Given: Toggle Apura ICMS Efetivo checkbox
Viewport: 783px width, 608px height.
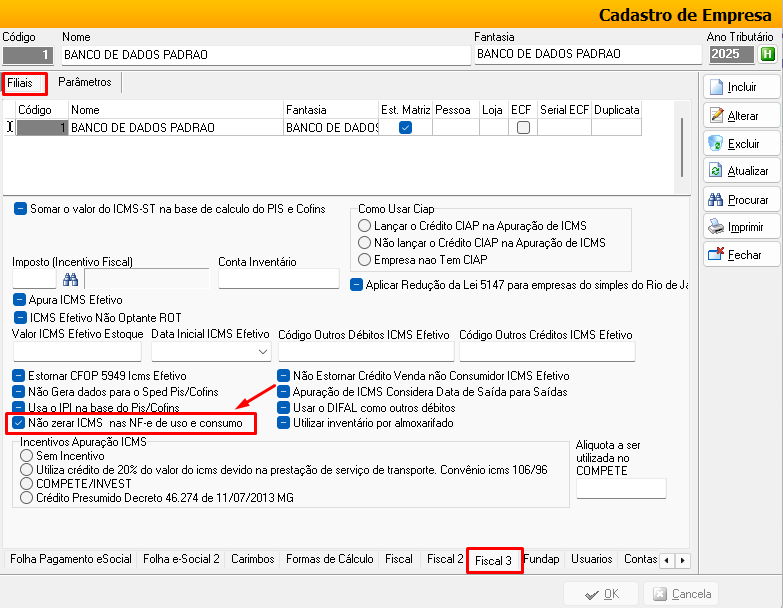Looking at the screenshot, I should click(x=19, y=300).
